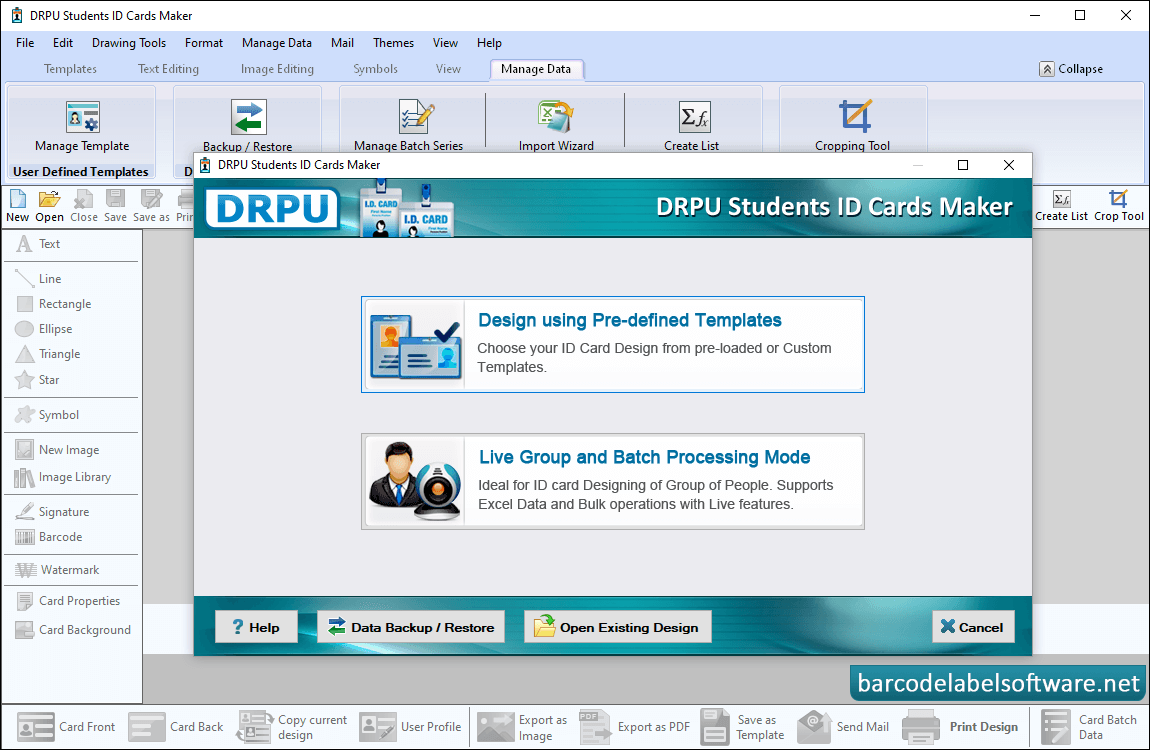This screenshot has height=750, width=1150.
Task: Collapse the ribbon panel
Action: tap(1072, 69)
